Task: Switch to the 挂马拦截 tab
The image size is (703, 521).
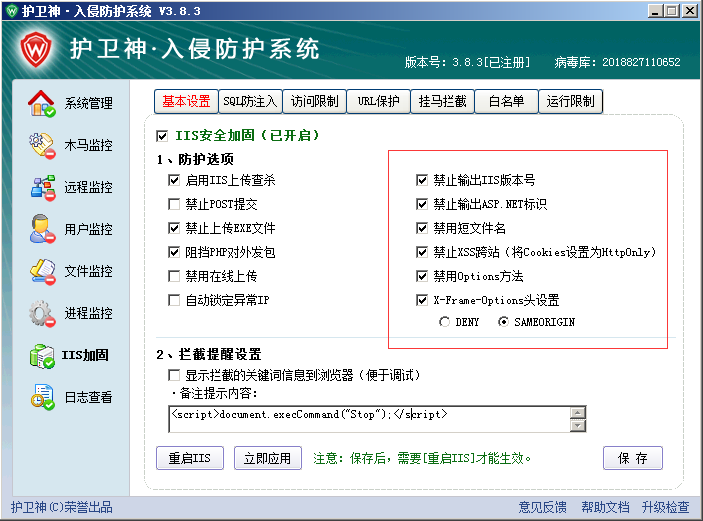Action: click(443, 102)
